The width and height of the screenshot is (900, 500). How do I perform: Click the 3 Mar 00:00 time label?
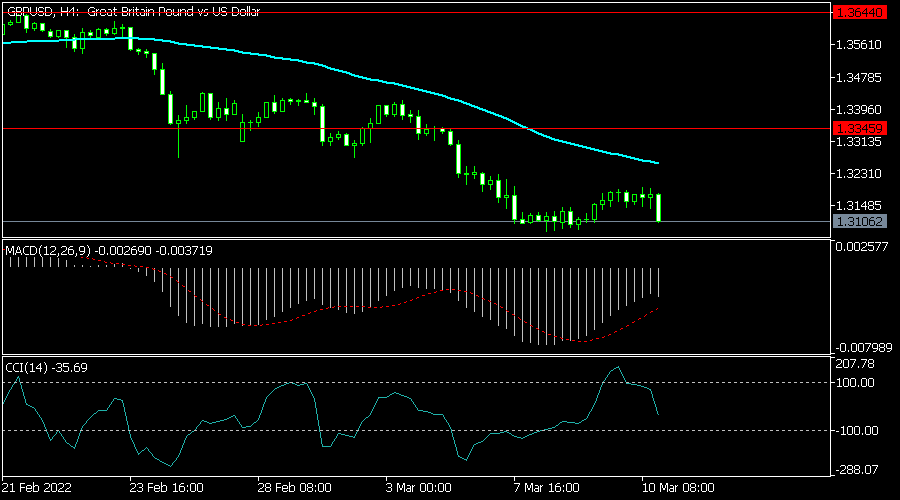pyautogui.click(x=418, y=488)
